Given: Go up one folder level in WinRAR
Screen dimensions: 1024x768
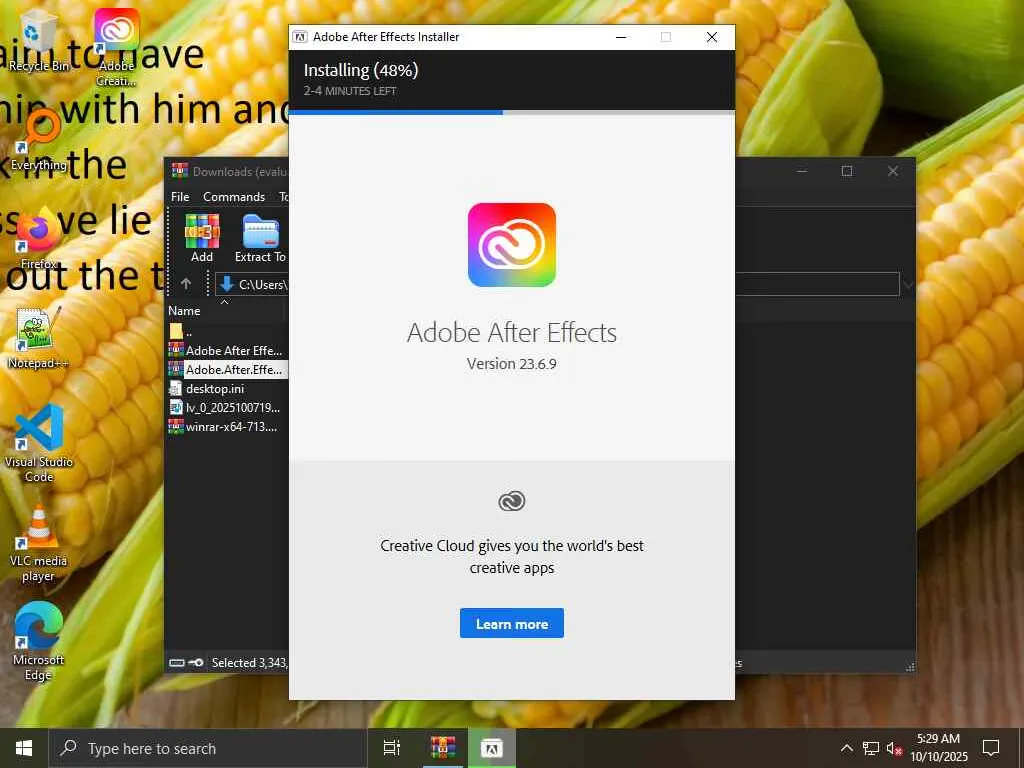Looking at the screenshot, I should coord(186,284).
